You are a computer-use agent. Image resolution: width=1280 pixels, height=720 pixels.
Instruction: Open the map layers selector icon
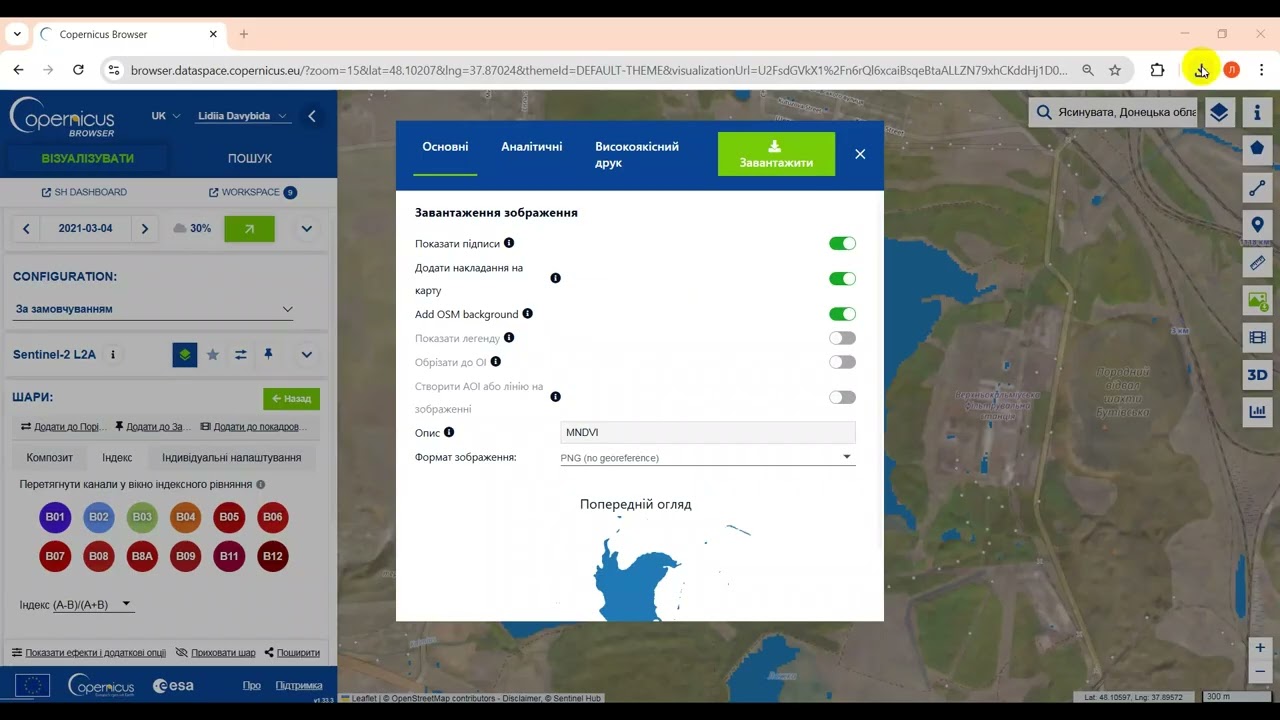point(1218,112)
